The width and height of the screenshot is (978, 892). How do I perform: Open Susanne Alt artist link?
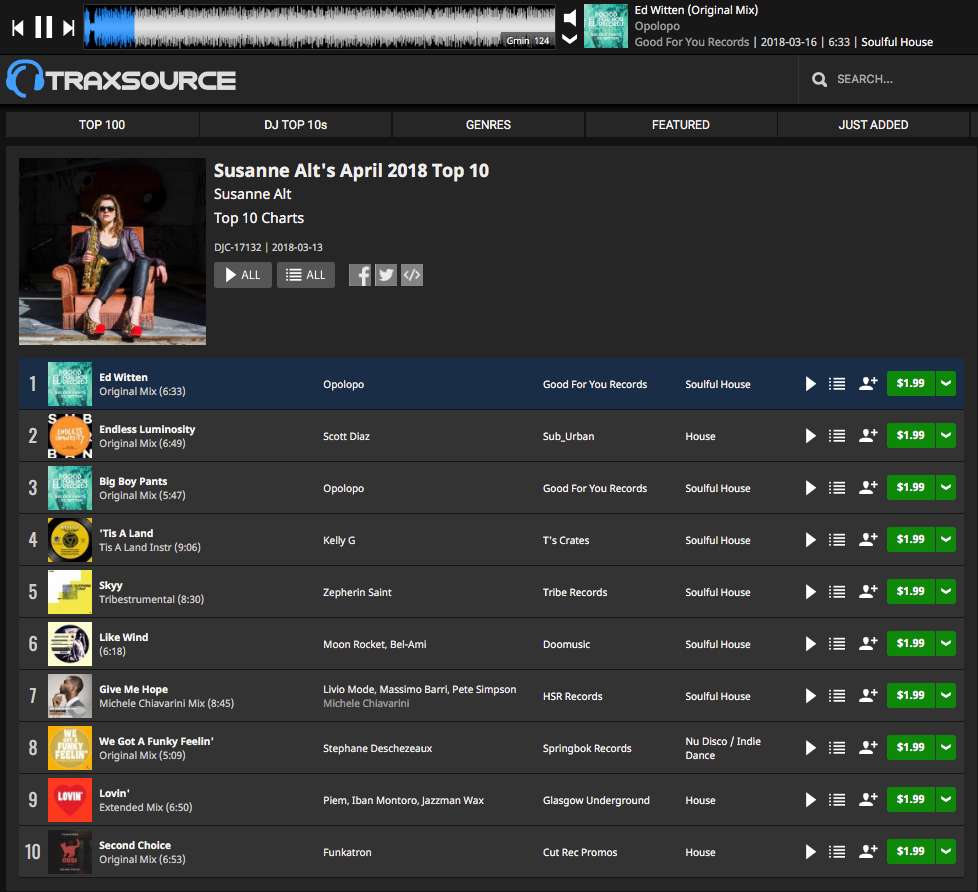point(253,194)
